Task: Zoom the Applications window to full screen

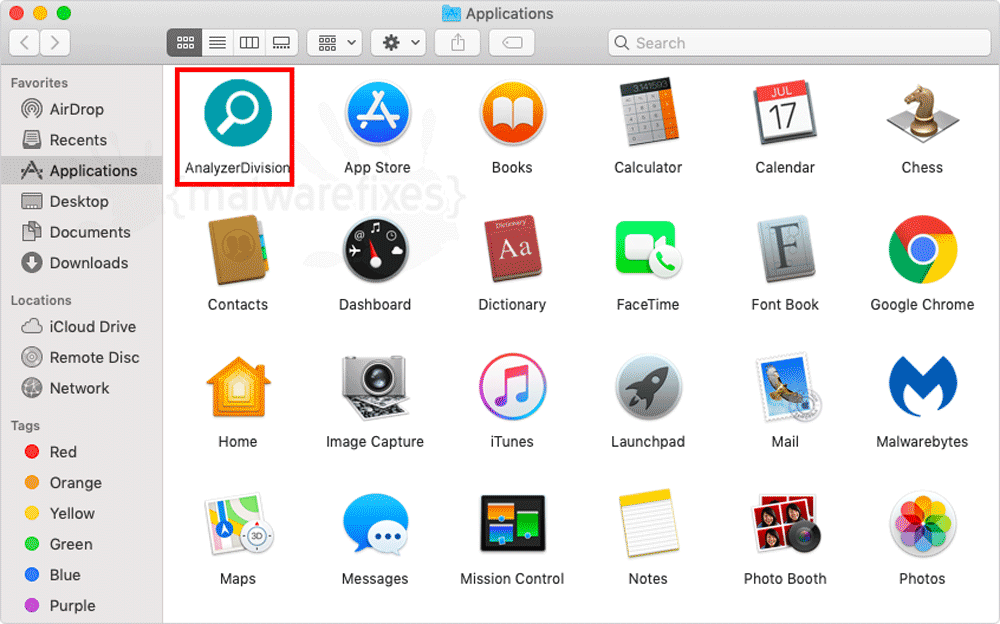Action: coord(64,13)
